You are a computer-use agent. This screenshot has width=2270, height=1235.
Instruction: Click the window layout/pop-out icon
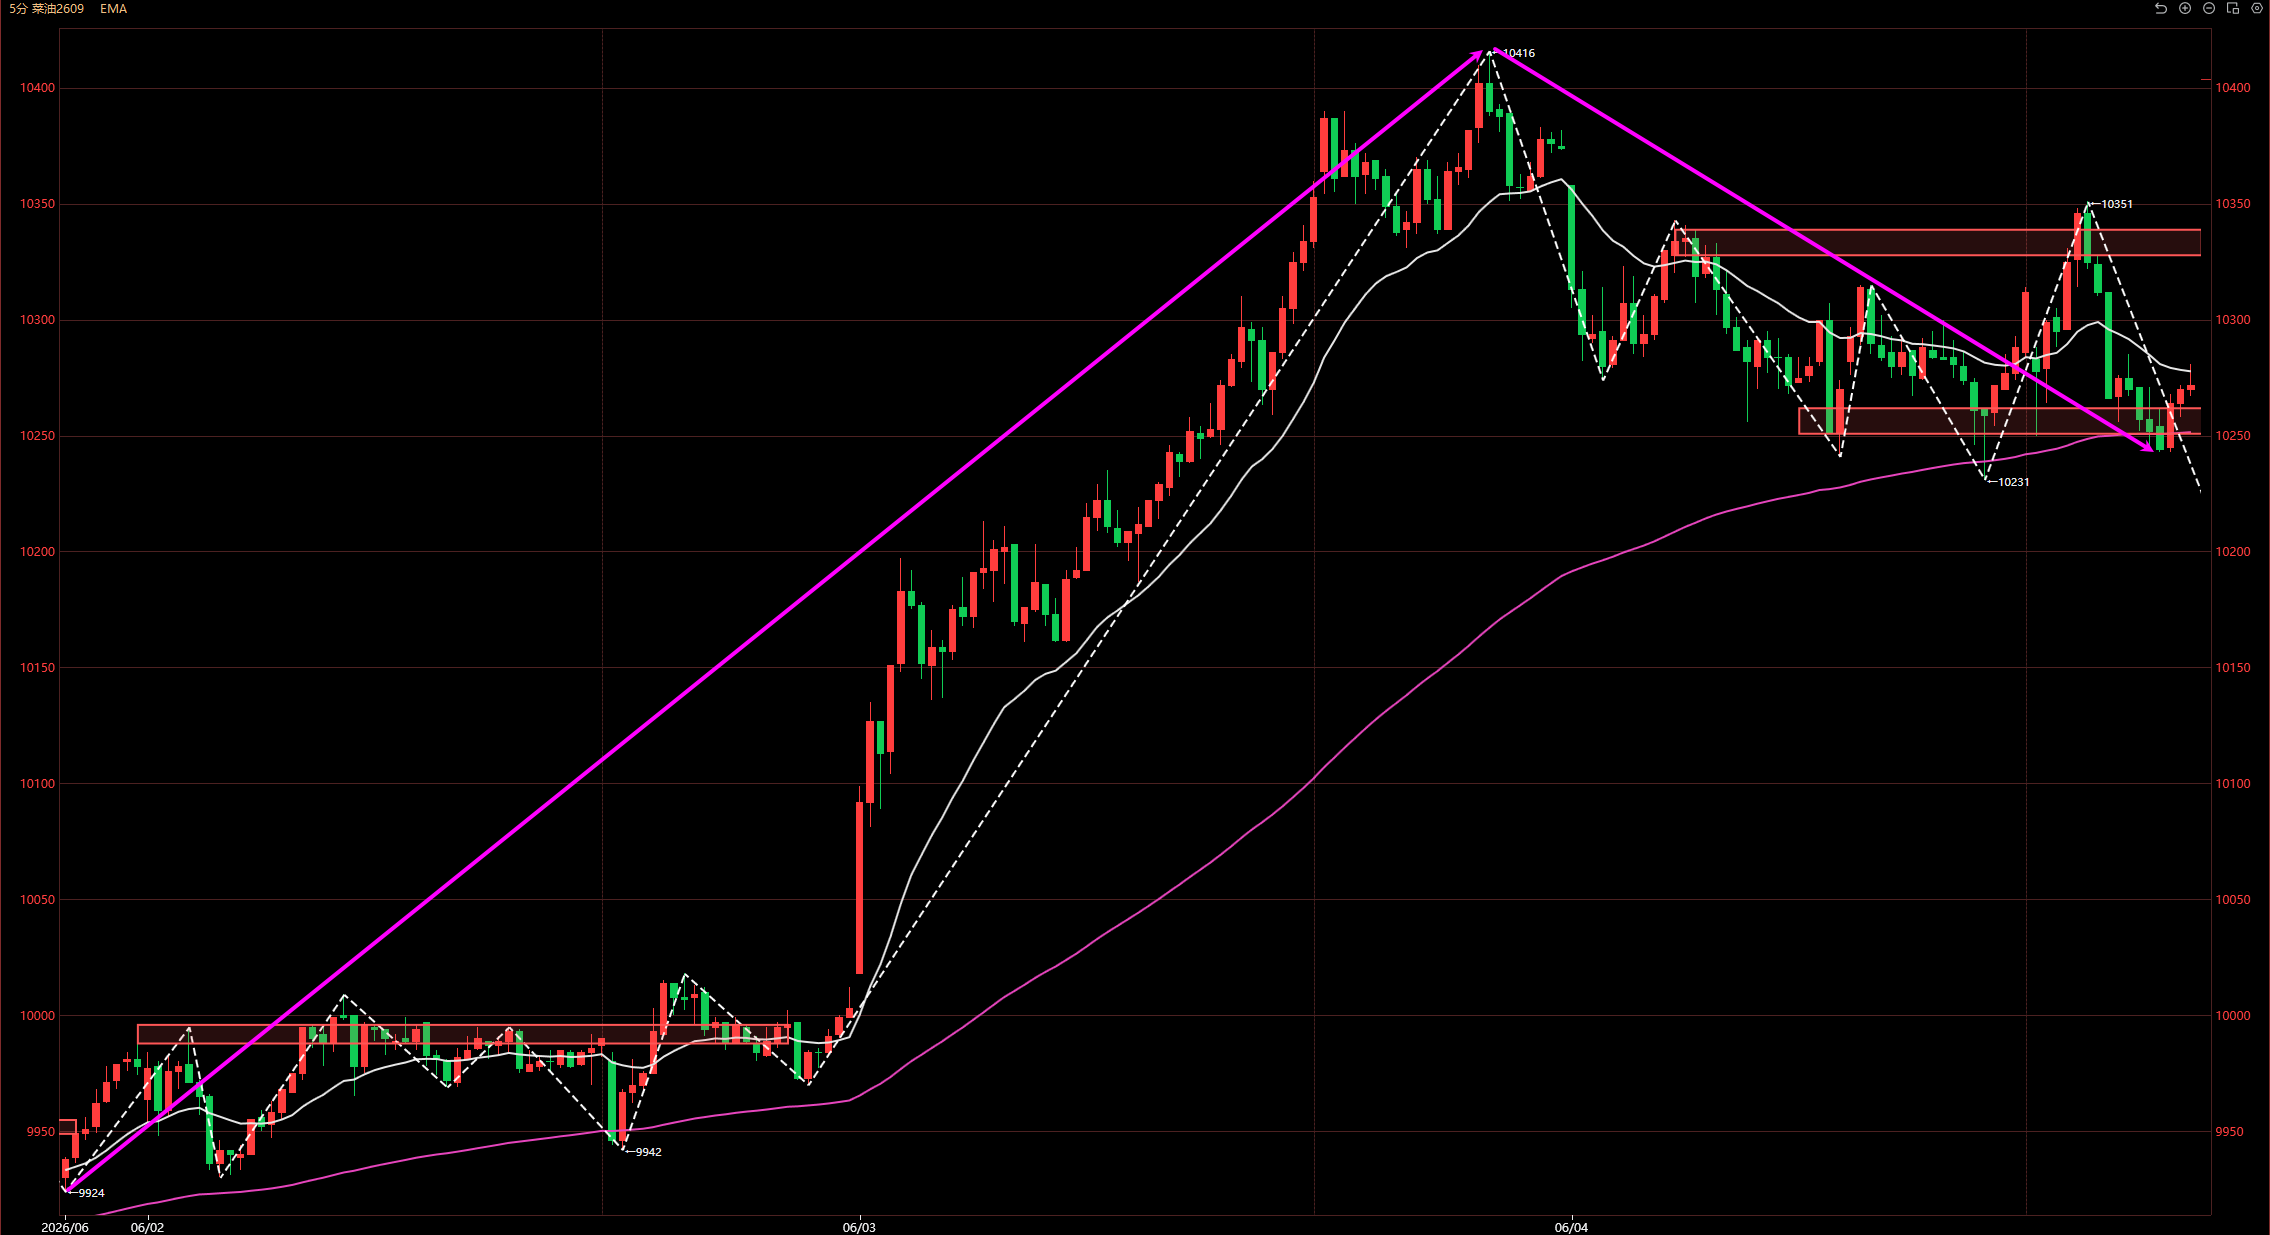(2233, 8)
